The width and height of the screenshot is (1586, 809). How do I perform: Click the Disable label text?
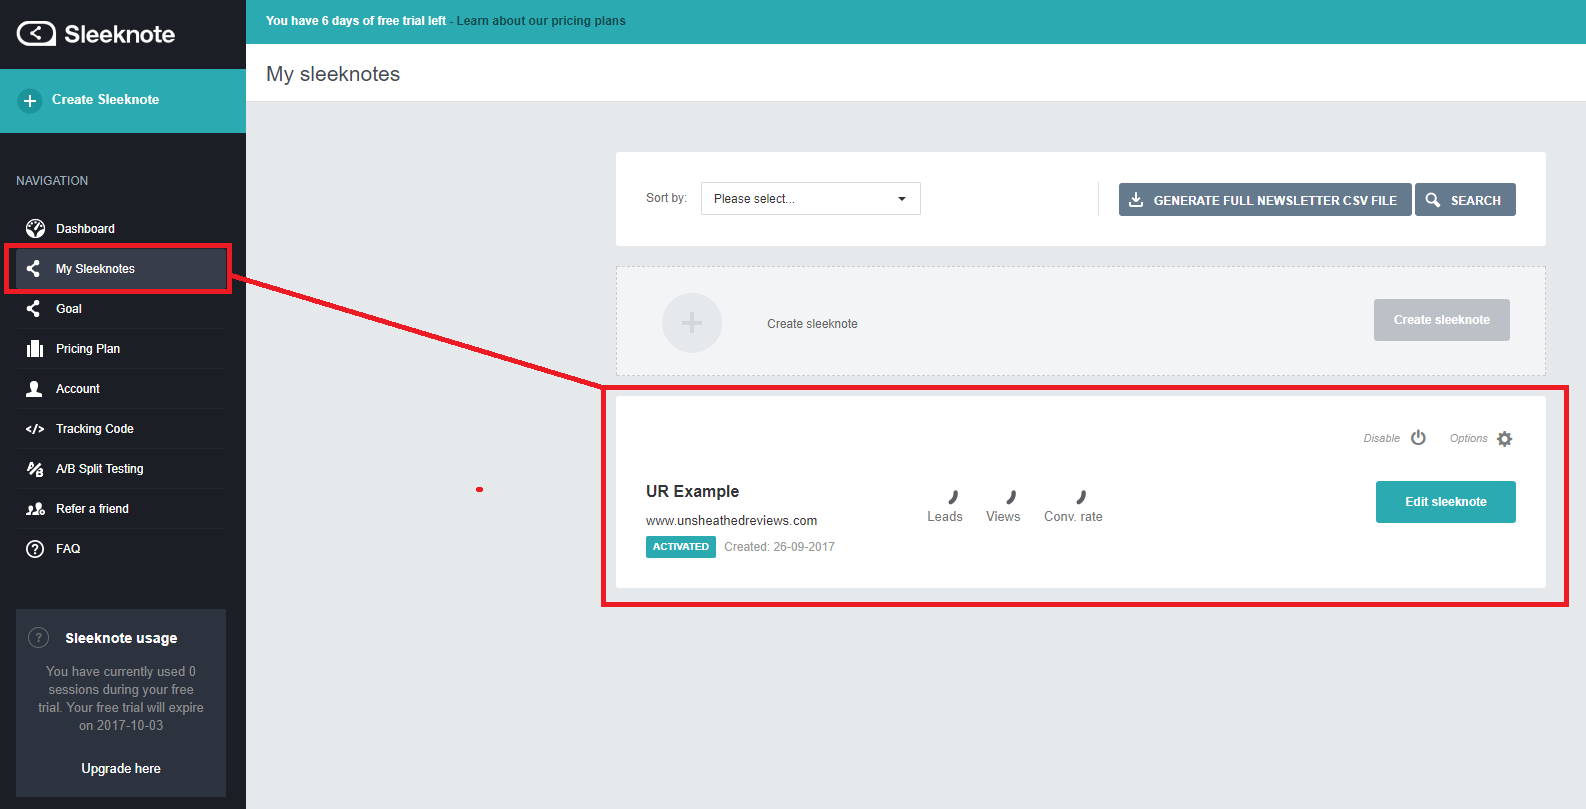tap(1381, 438)
